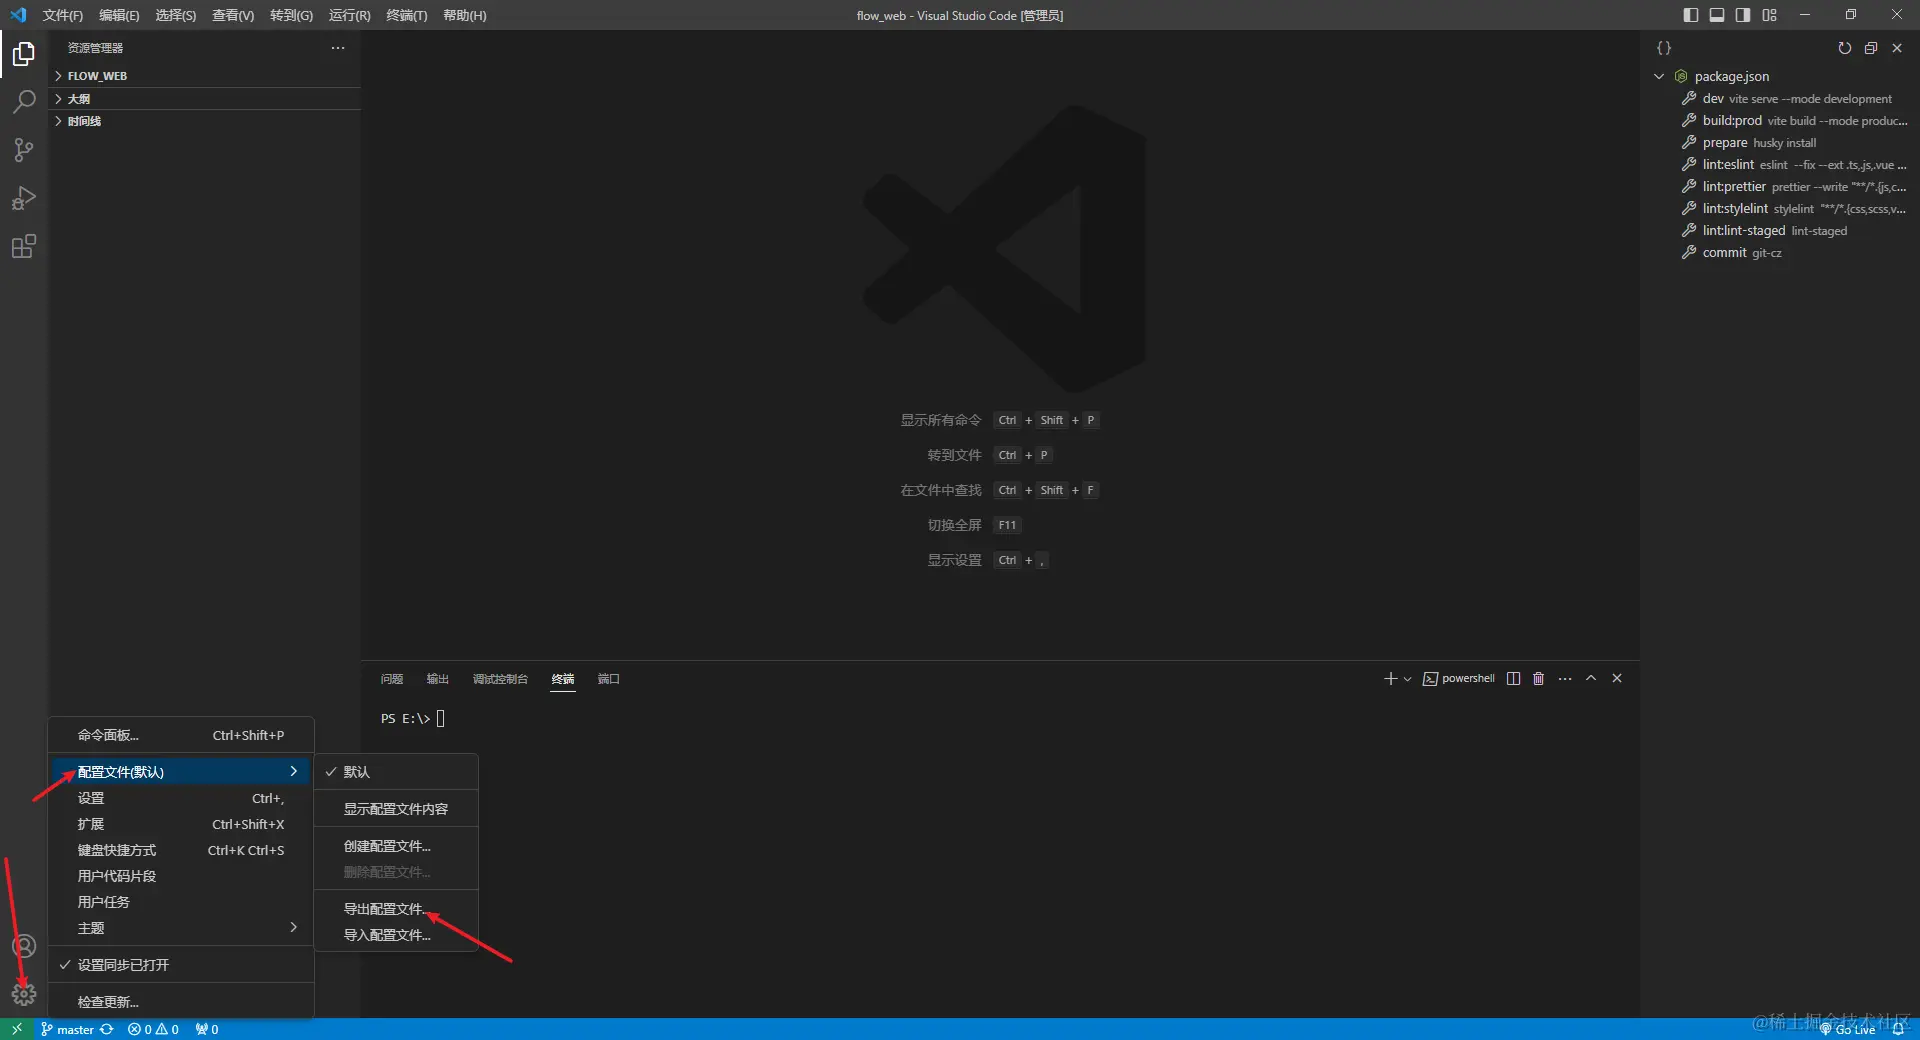The width and height of the screenshot is (1920, 1040).
Task: Click the powershell terminal label
Action: point(1459,679)
